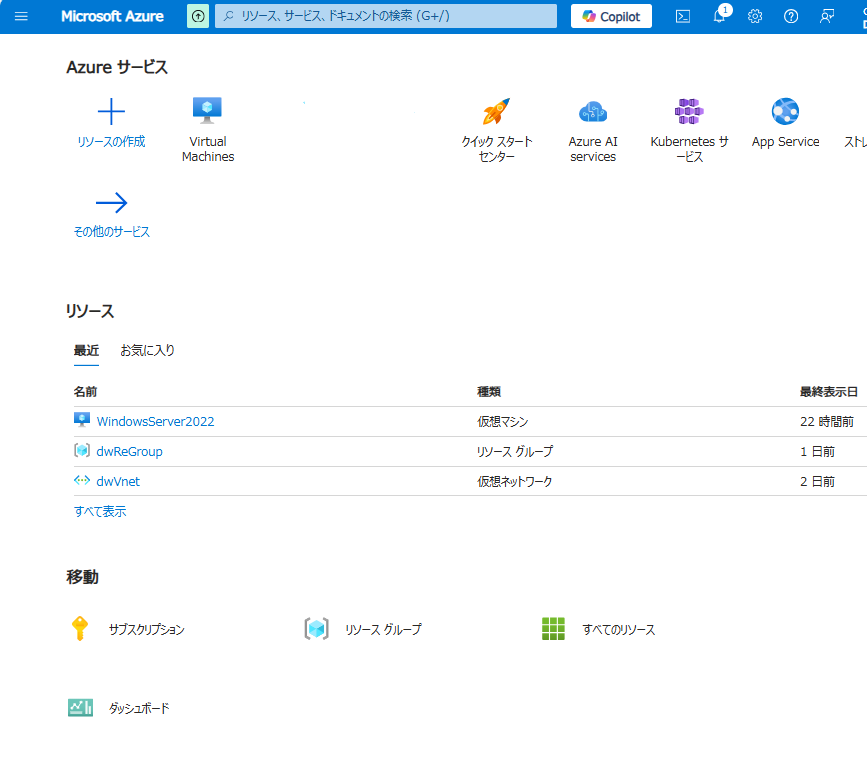Open the dwReGroup resource link
Viewport: 867px width, 757px height.
[129, 451]
